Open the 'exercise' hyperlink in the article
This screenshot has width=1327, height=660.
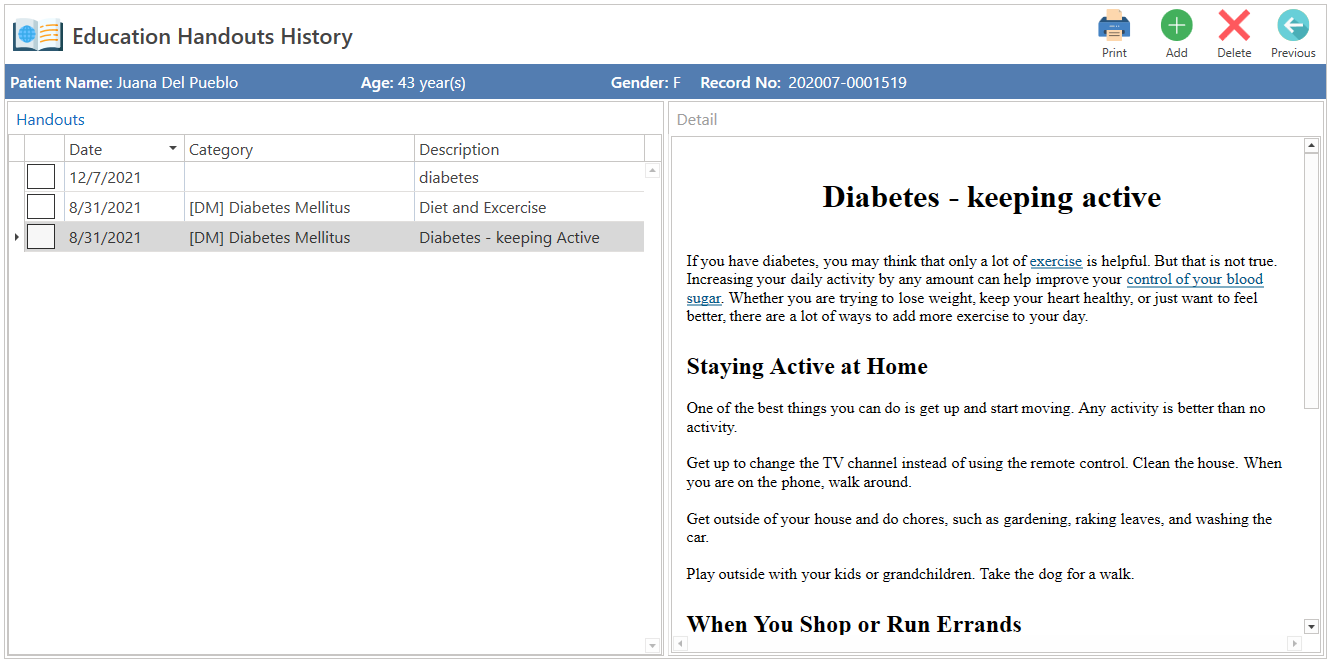coord(1056,261)
